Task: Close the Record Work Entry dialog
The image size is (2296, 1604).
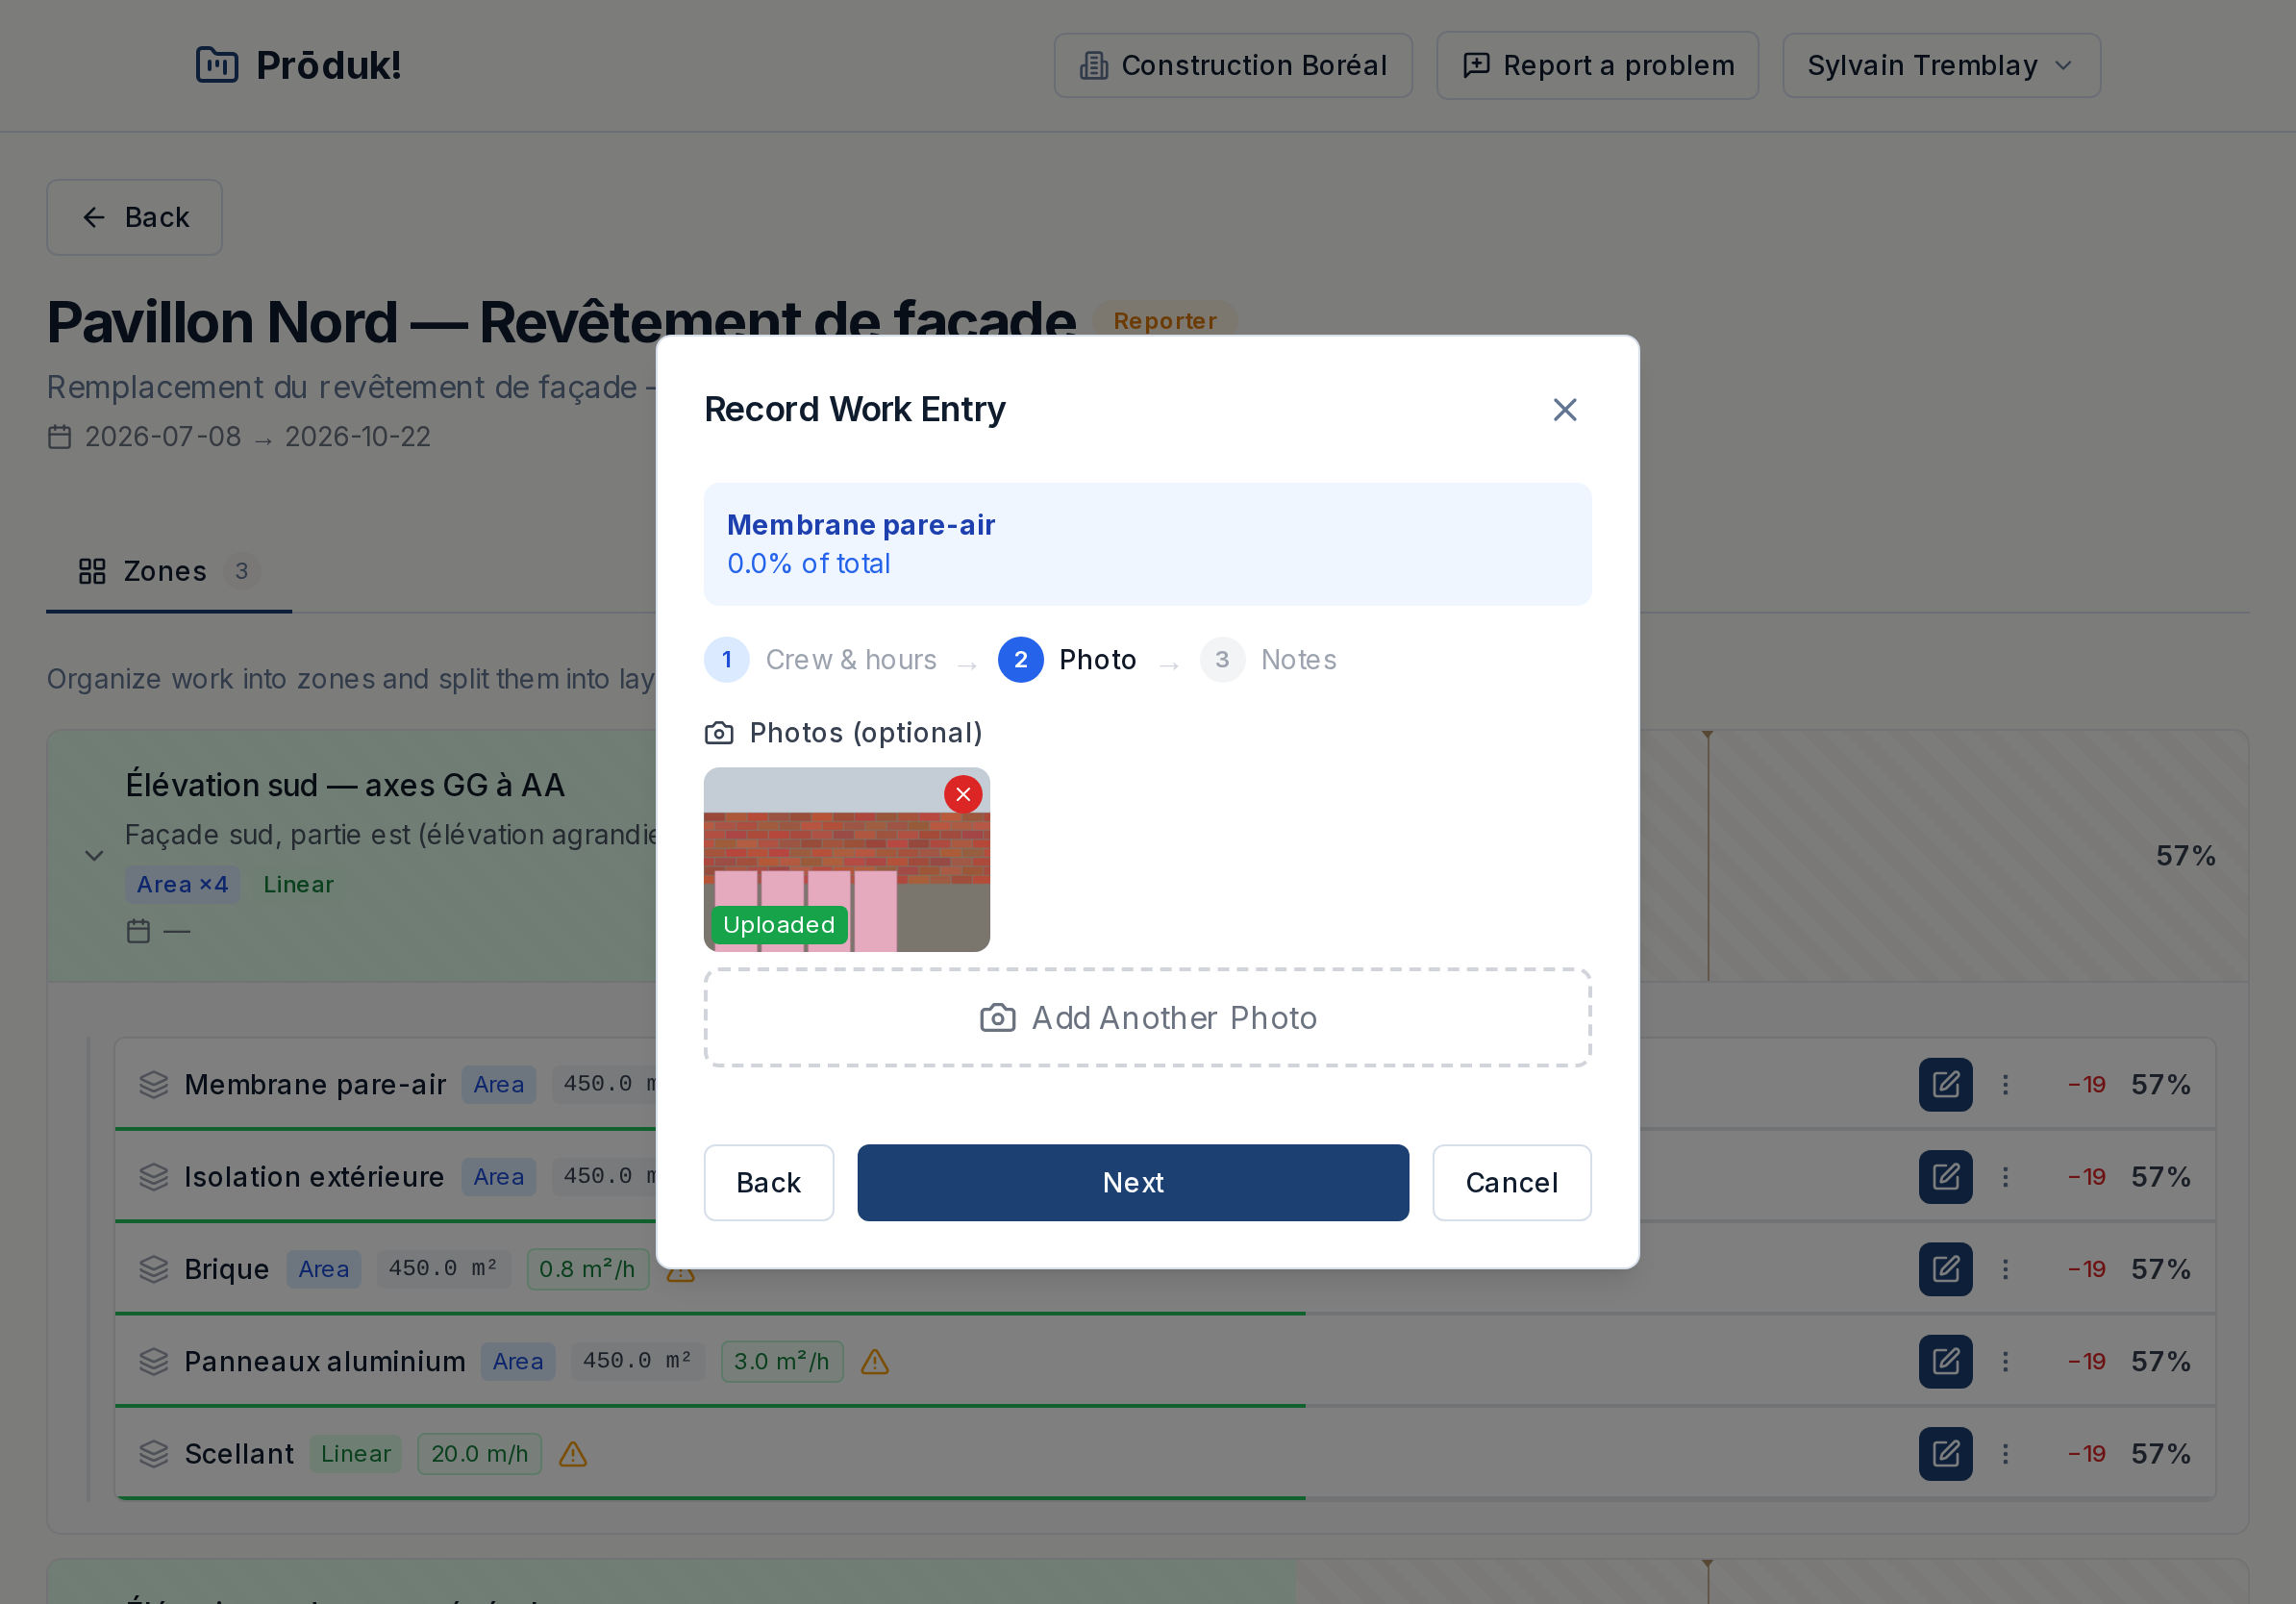Action: click(x=1564, y=410)
